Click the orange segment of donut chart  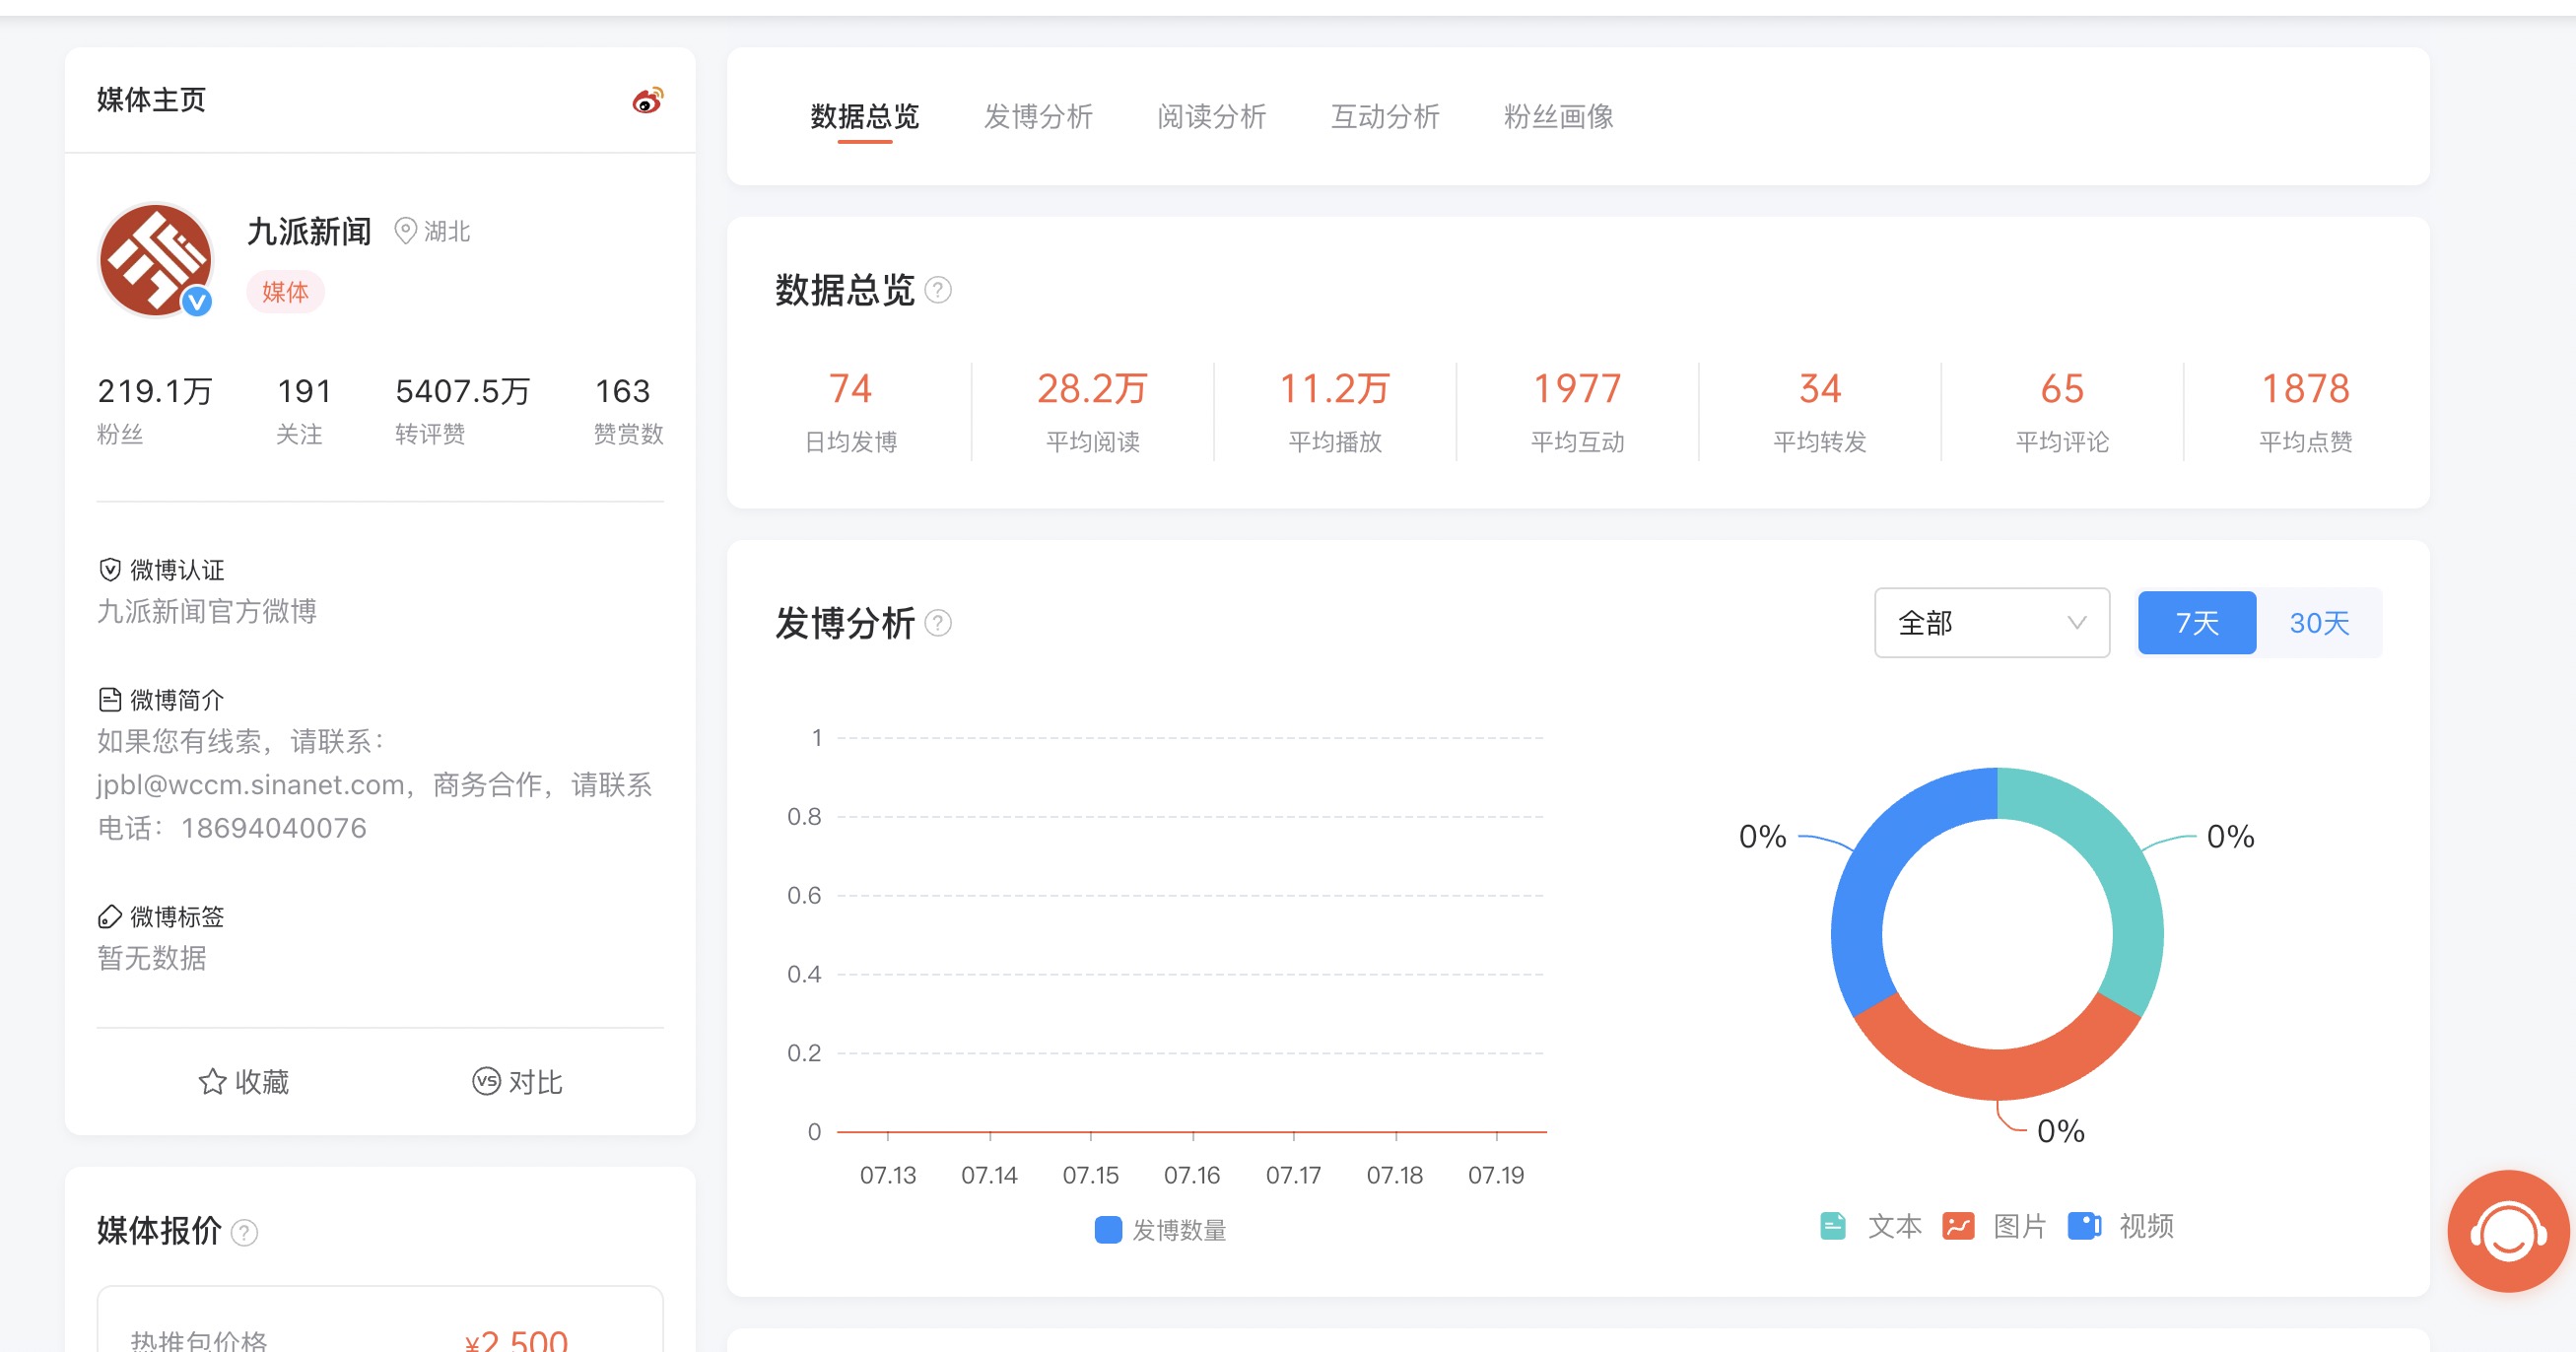(1997, 1074)
